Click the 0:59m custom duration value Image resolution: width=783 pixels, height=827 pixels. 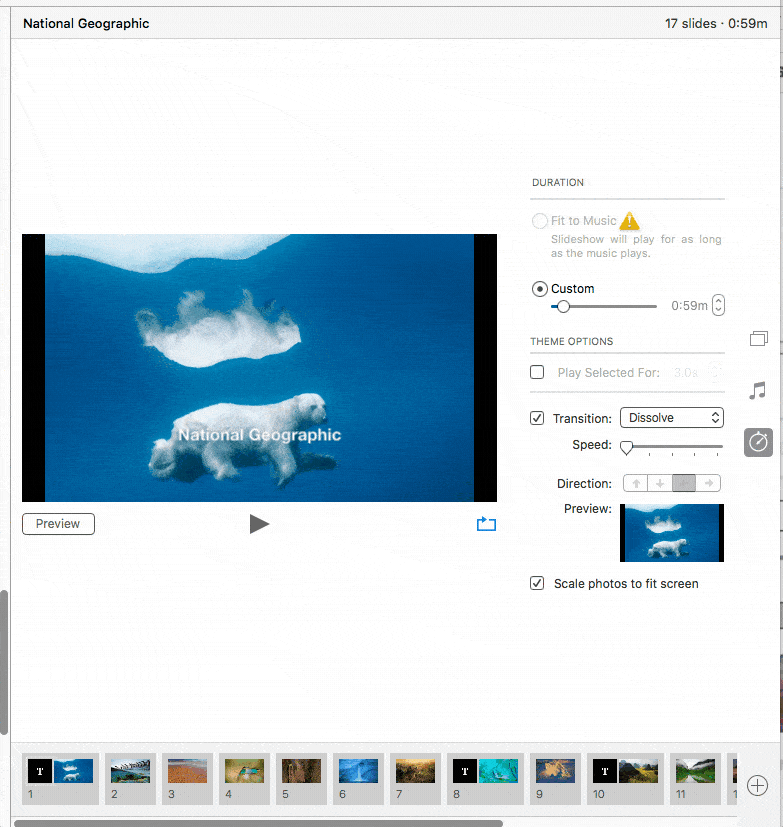click(x=689, y=306)
